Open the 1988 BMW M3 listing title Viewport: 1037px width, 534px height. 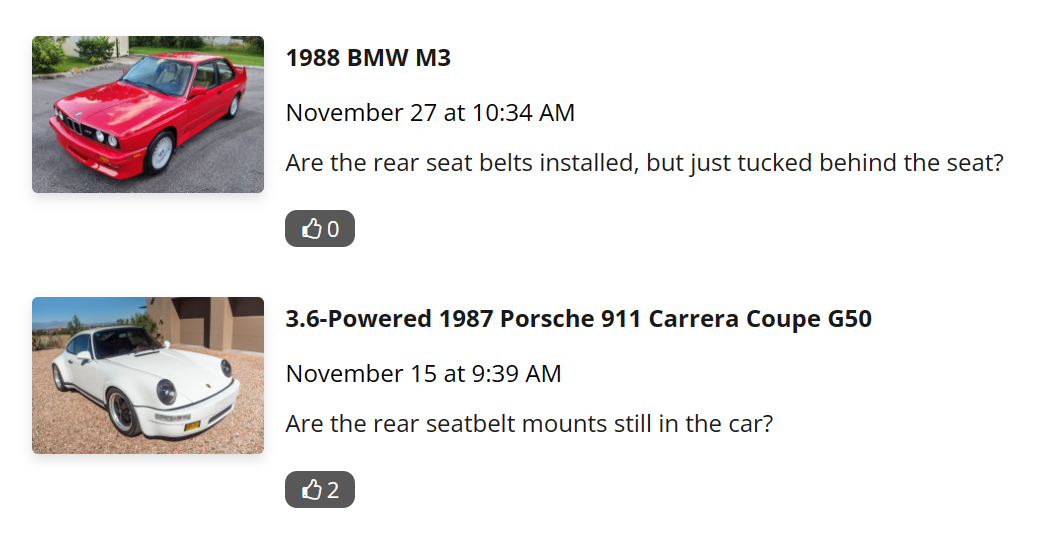[x=368, y=58]
